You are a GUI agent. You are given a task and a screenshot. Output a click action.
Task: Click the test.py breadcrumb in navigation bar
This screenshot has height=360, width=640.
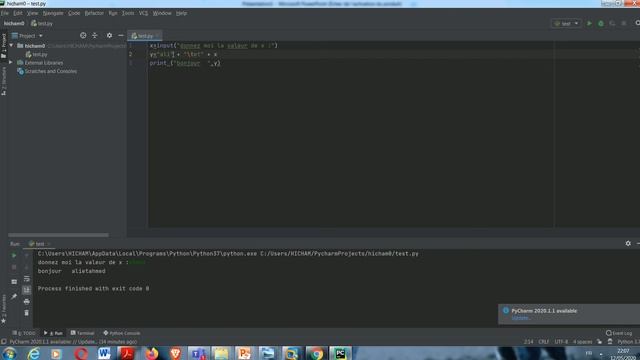point(42,24)
